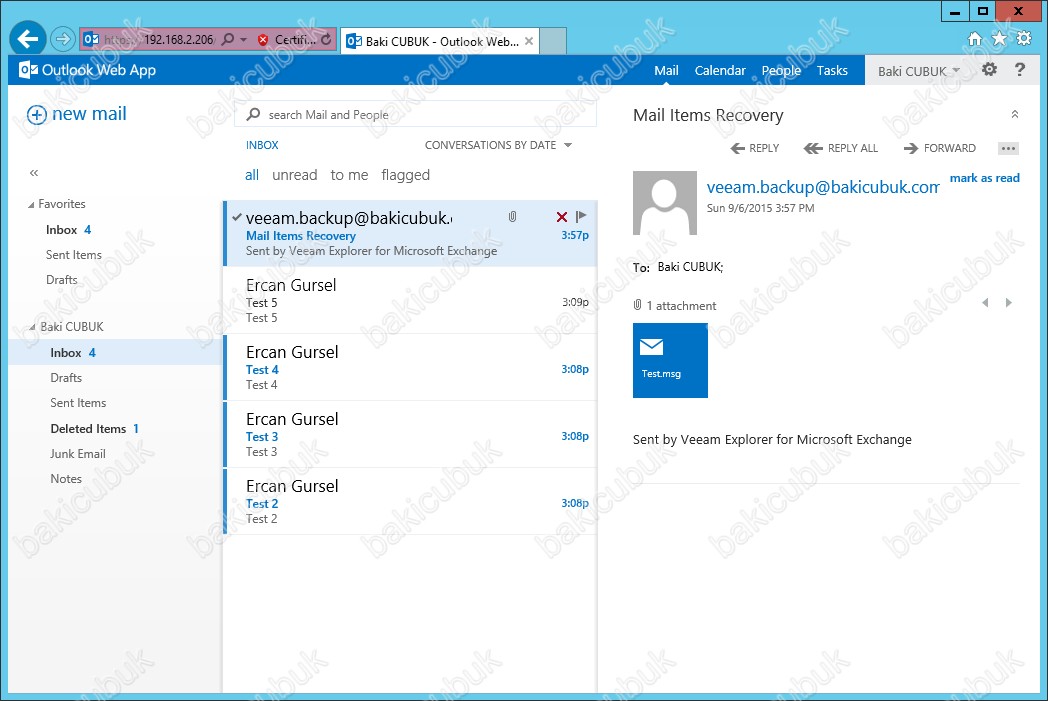Flag the Mail Items Recovery message
The width and height of the screenshot is (1048, 701).
pyautogui.click(x=581, y=216)
